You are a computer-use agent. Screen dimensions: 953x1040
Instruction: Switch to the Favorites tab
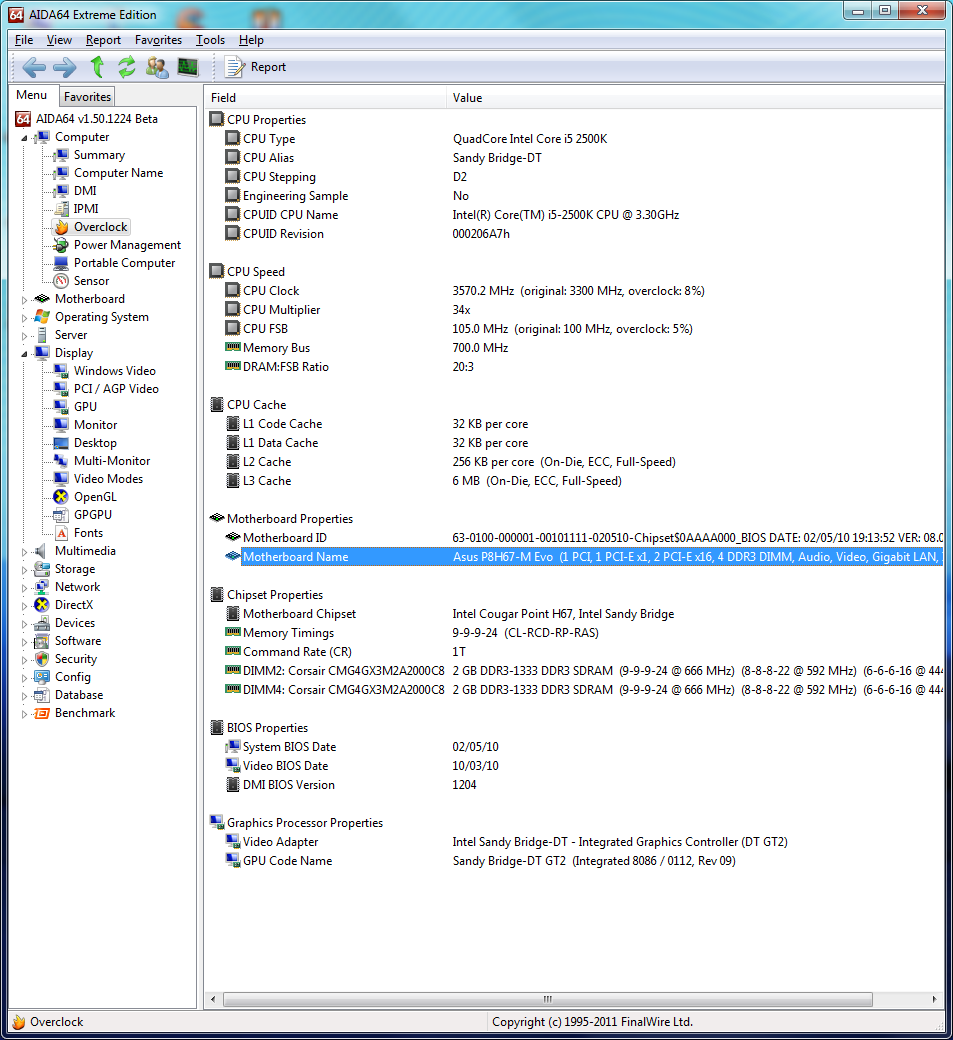(x=87, y=97)
